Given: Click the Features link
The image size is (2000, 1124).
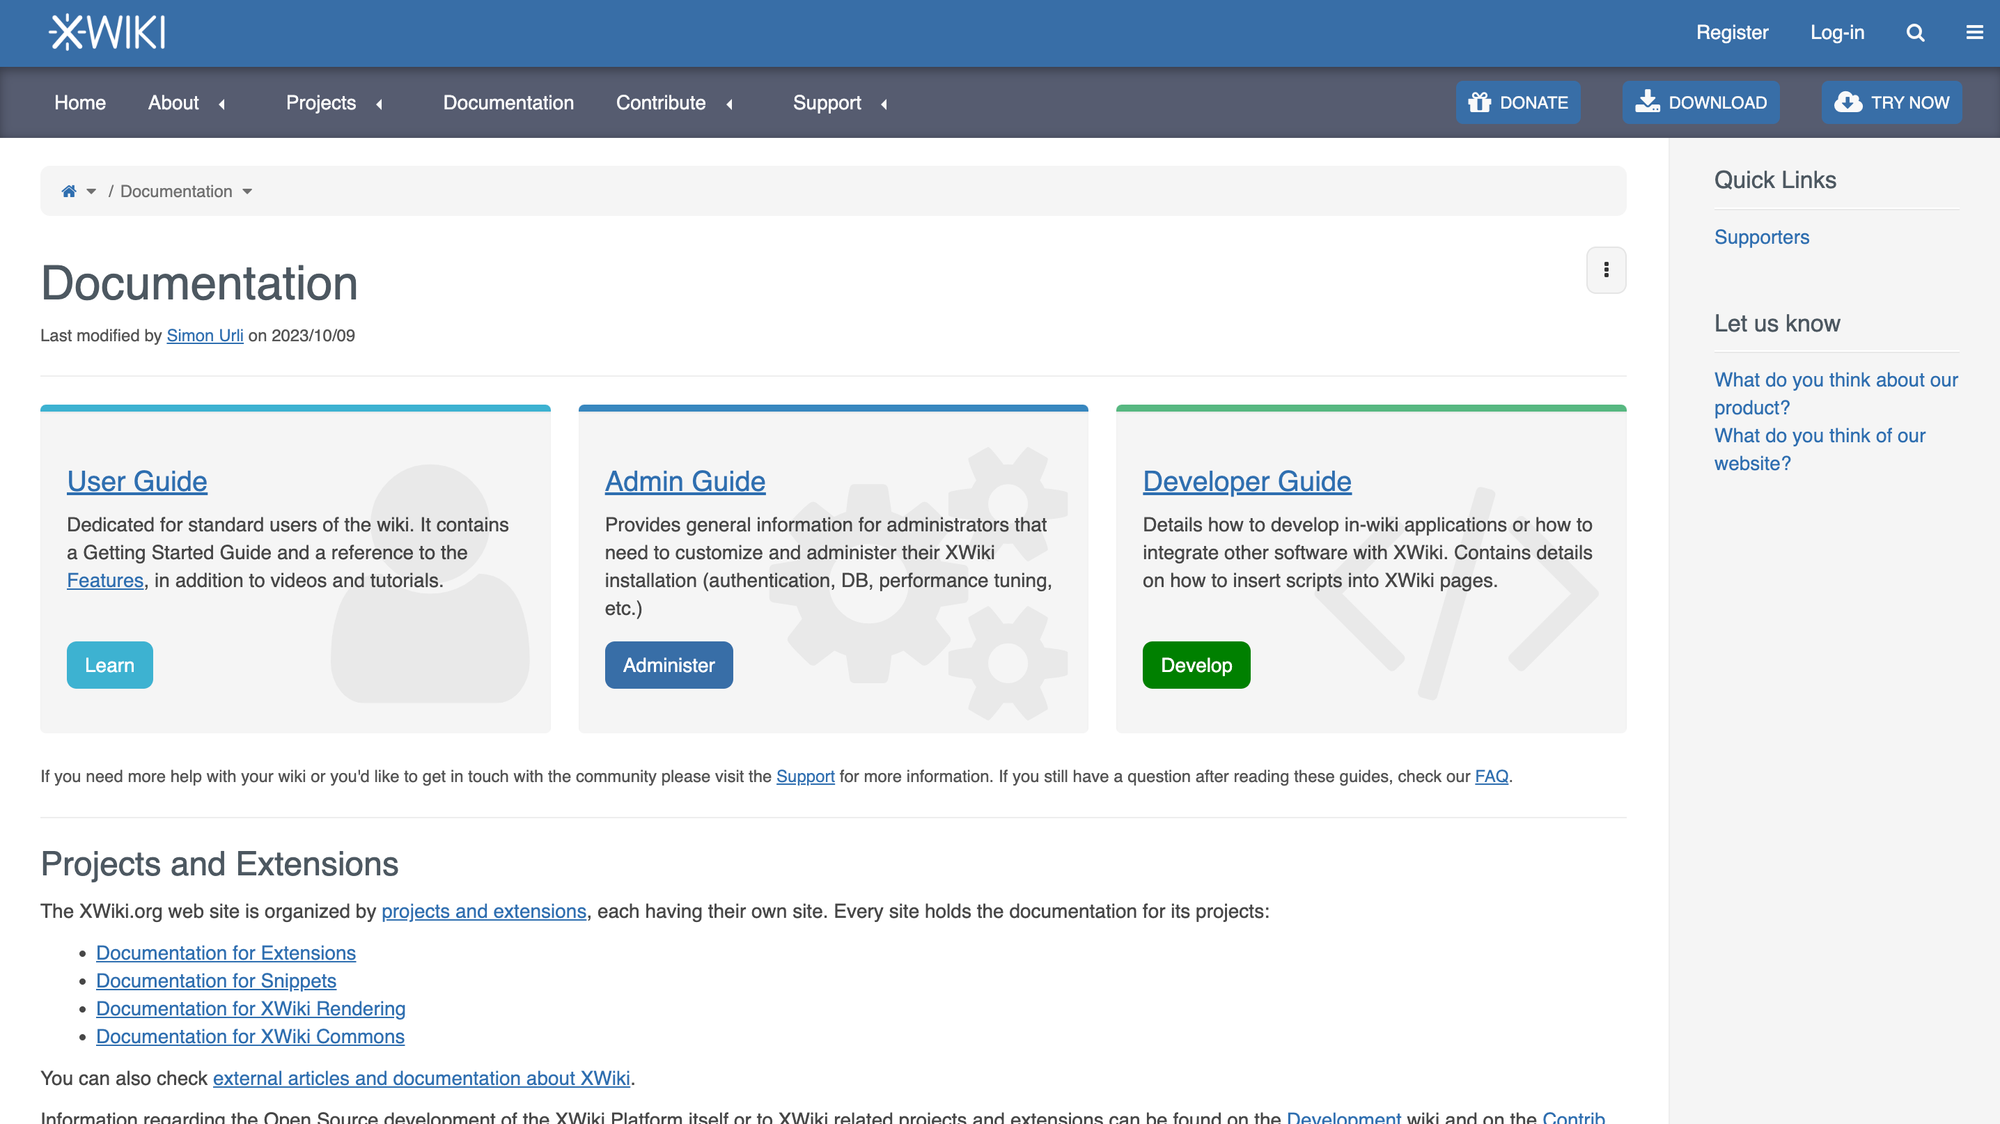Looking at the screenshot, I should click(105, 581).
